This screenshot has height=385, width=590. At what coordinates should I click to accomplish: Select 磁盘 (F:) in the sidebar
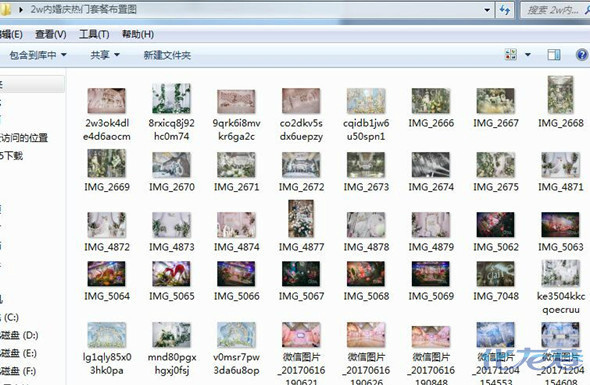18,371
